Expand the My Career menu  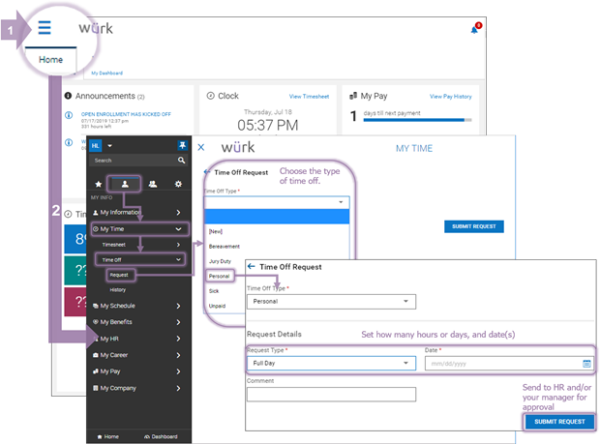tap(137, 355)
